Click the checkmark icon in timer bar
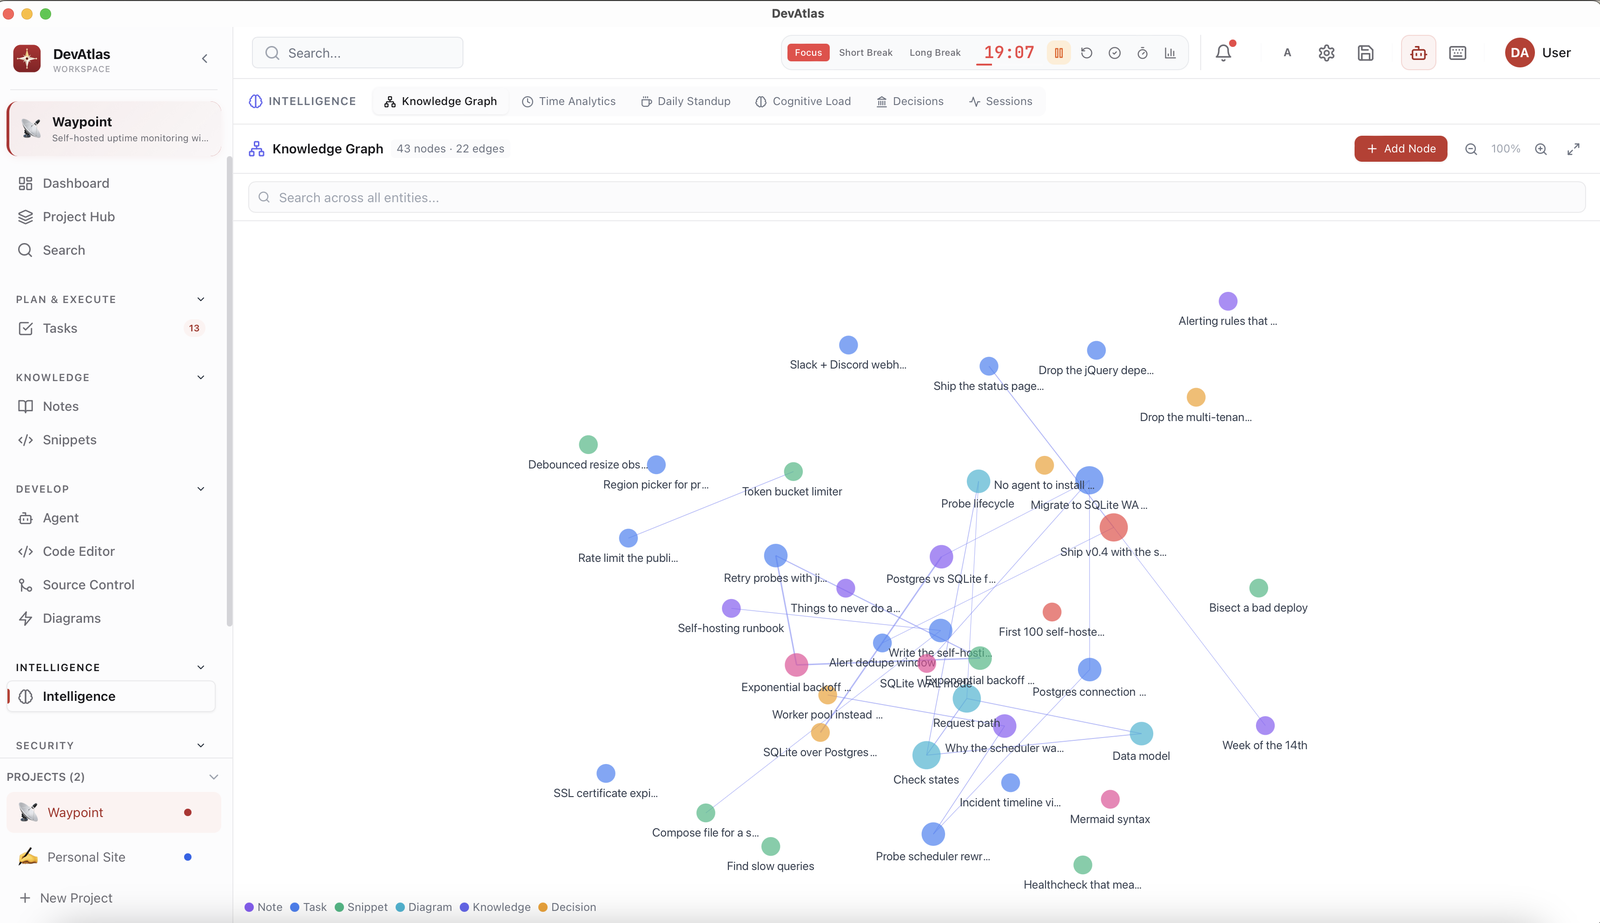The width and height of the screenshot is (1600, 923). pos(1114,53)
